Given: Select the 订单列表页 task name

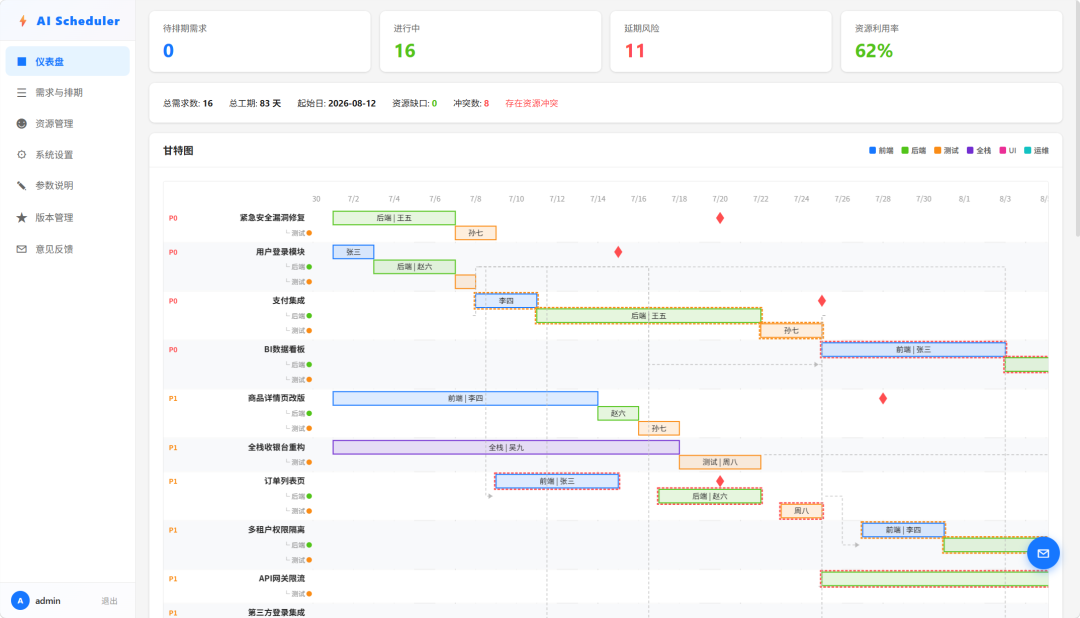Looking at the screenshot, I should 284,481.
